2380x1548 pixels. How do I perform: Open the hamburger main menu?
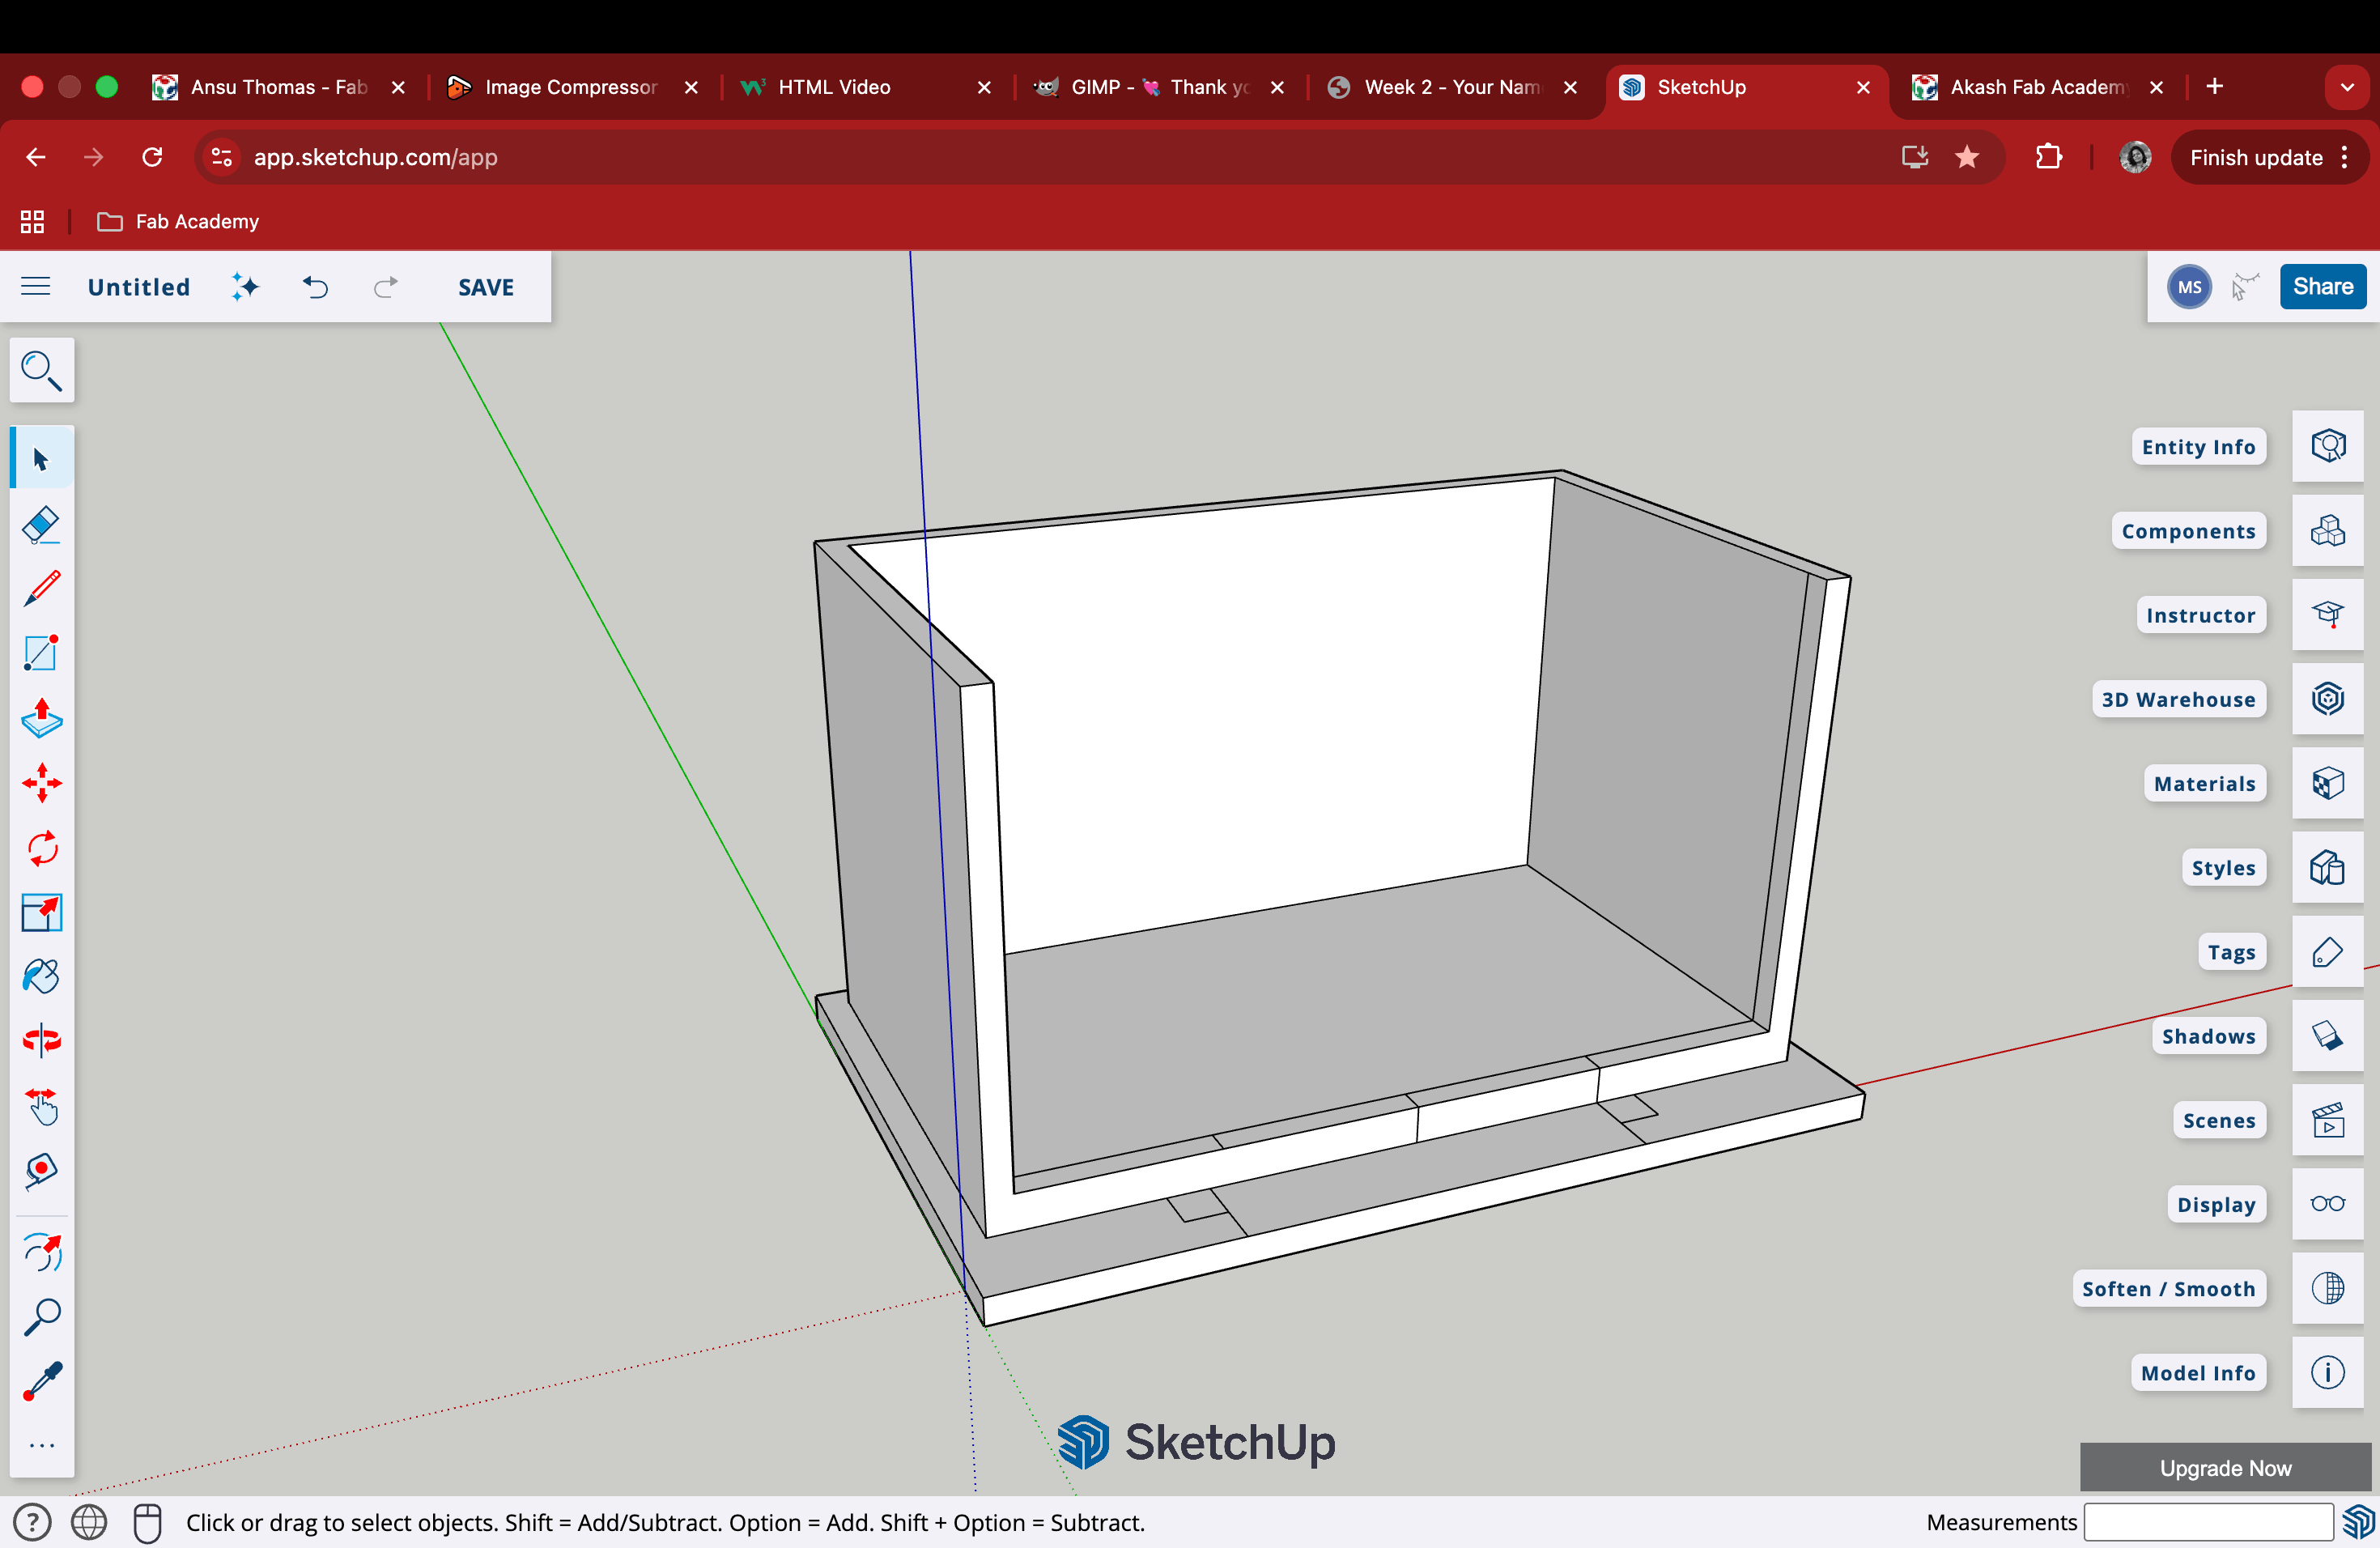pyautogui.click(x=35, y=287)
